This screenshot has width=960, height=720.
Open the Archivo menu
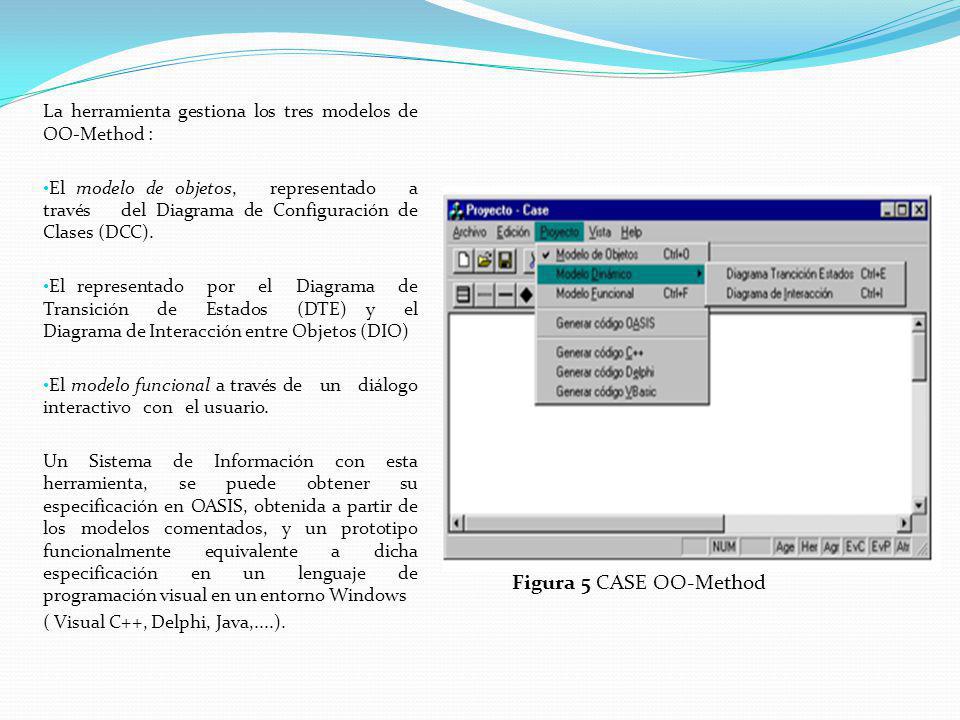pyautogui.click(x=469, y=233)
